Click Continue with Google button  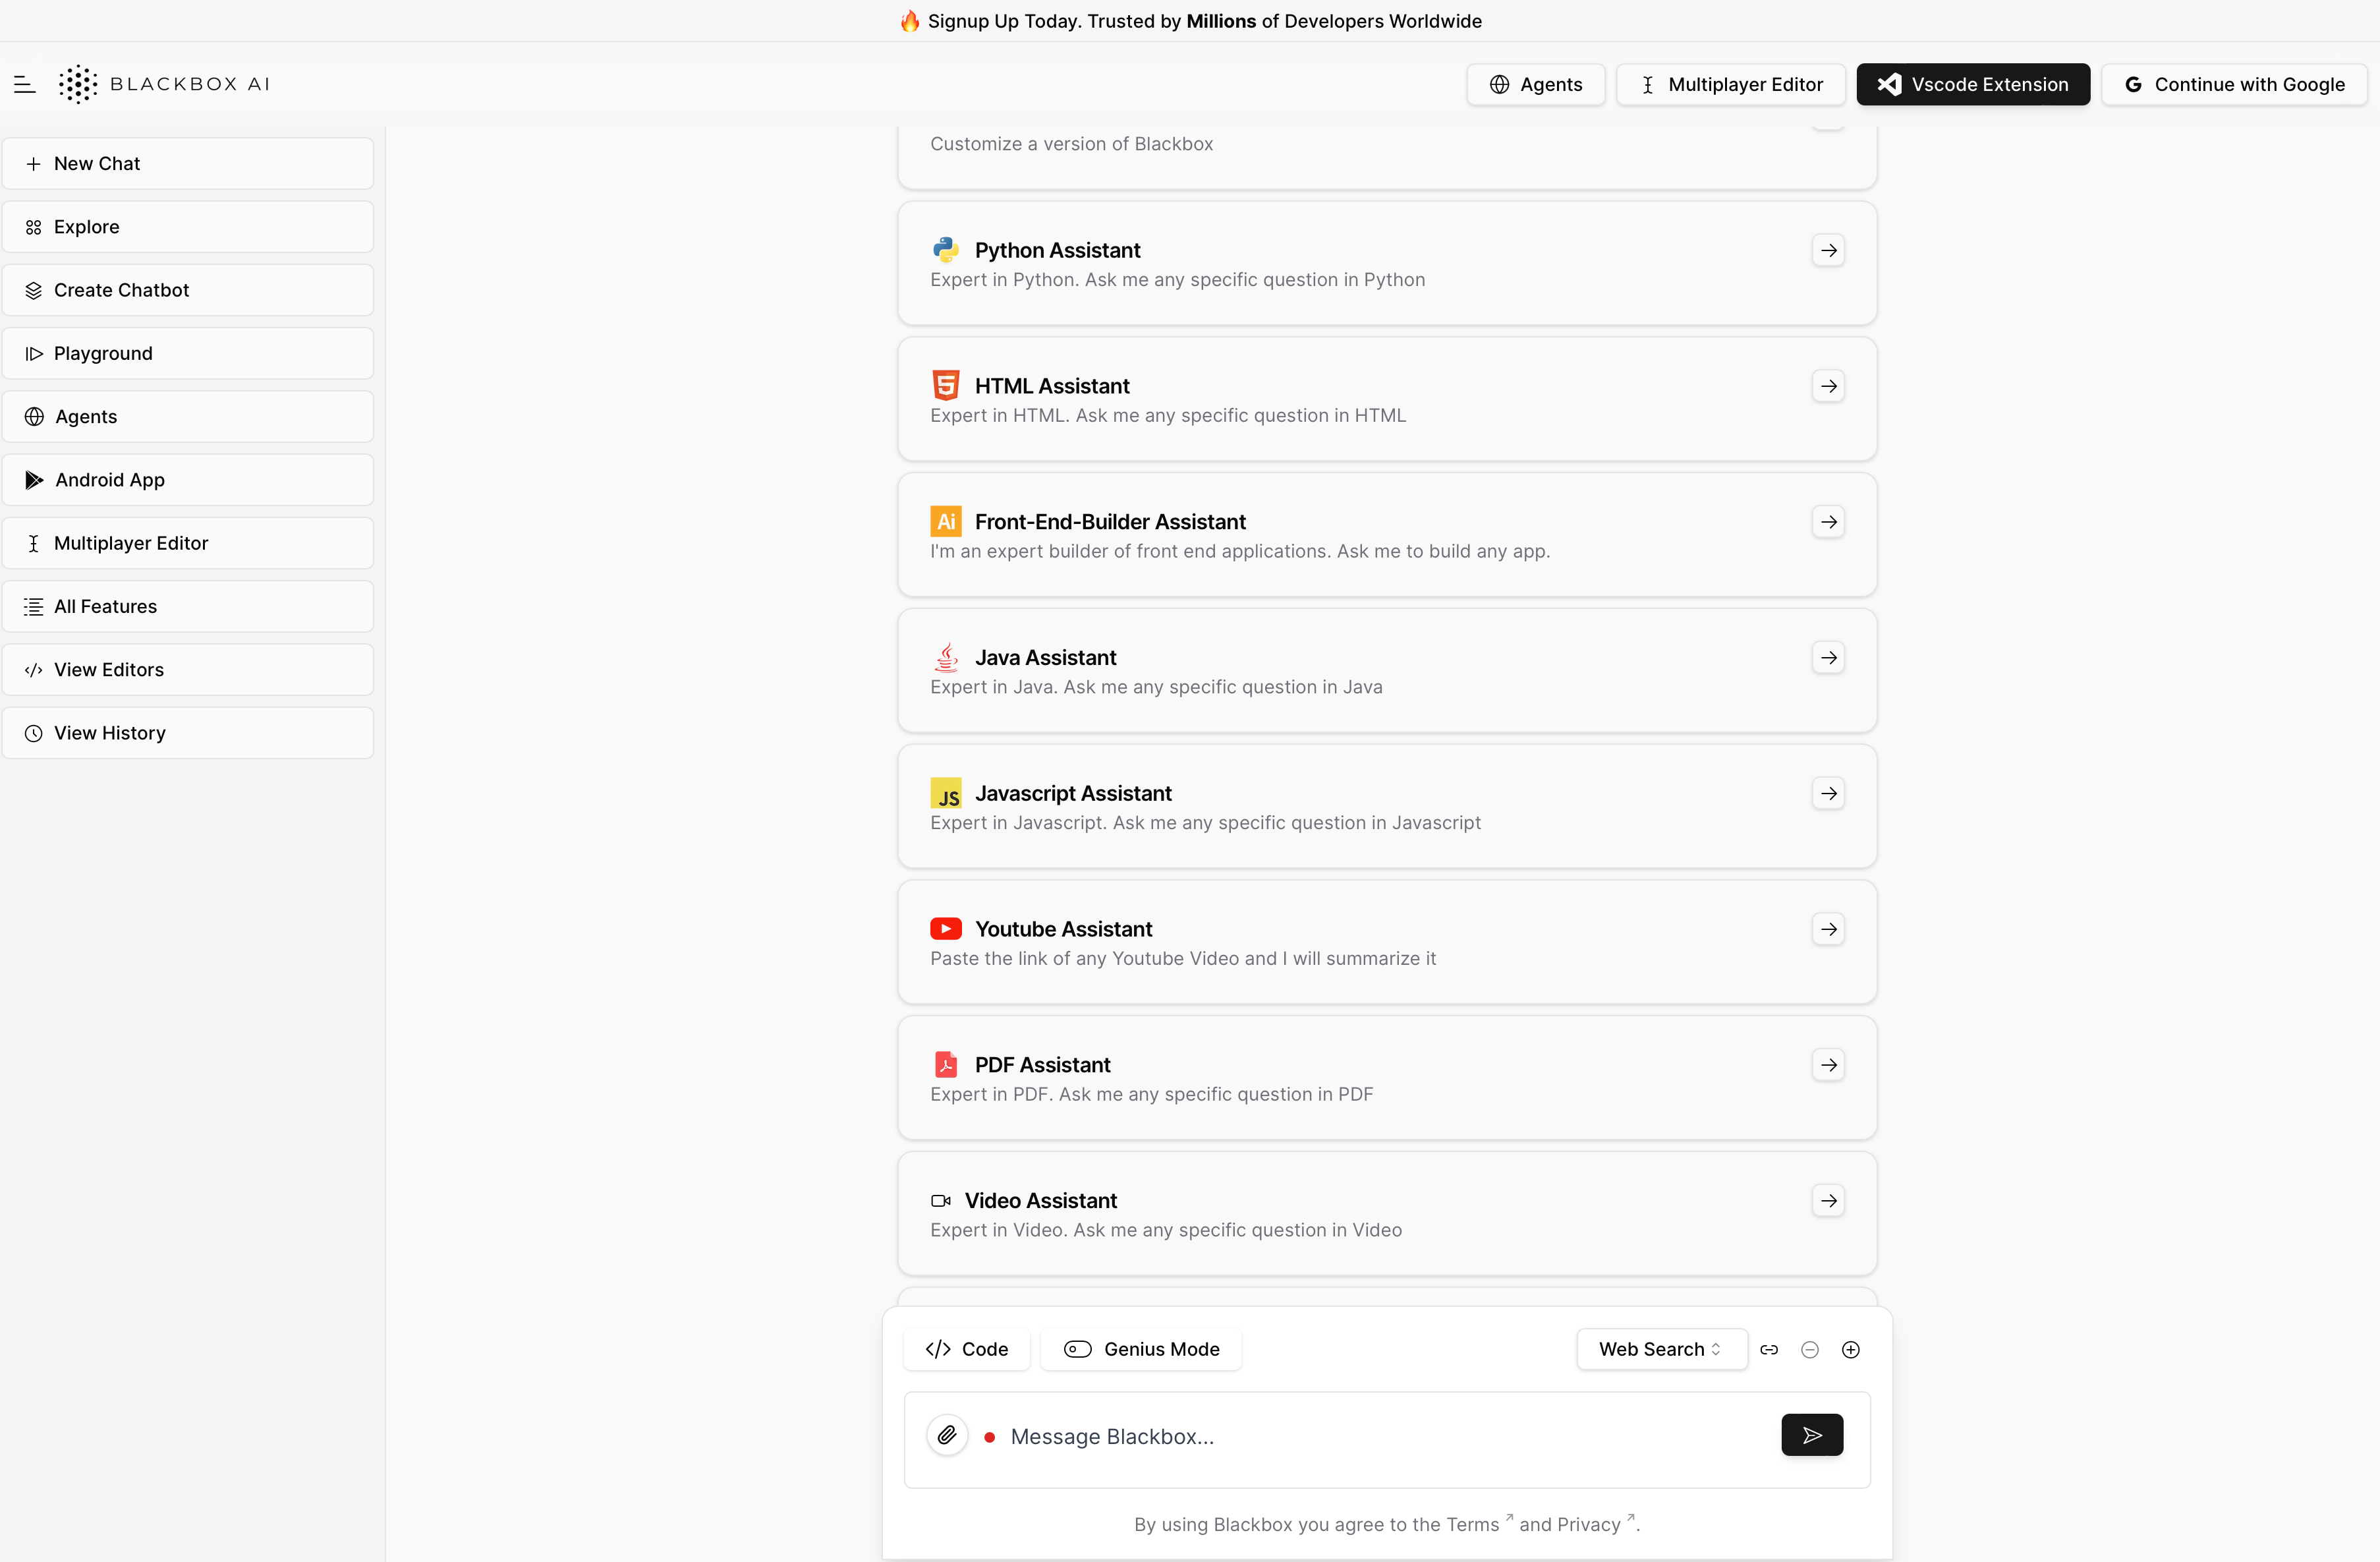click(2233, 85)
